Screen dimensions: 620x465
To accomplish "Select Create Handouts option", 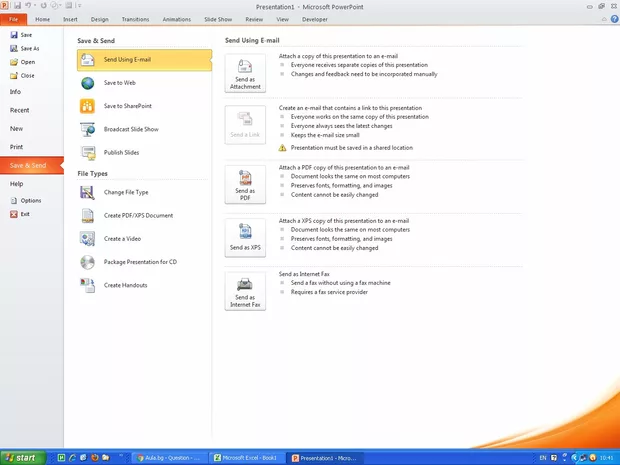I will coord(125,285).
